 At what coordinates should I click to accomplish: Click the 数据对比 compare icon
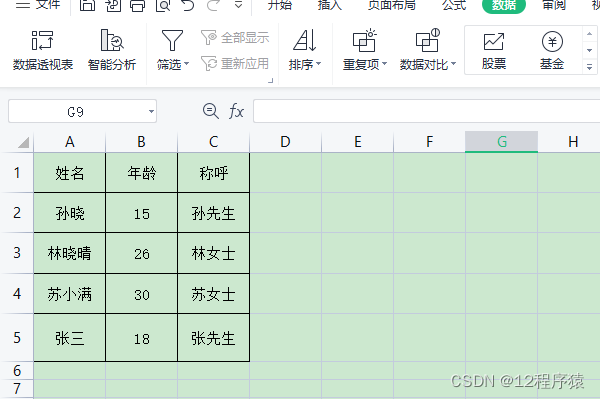[x=427, y=41]
